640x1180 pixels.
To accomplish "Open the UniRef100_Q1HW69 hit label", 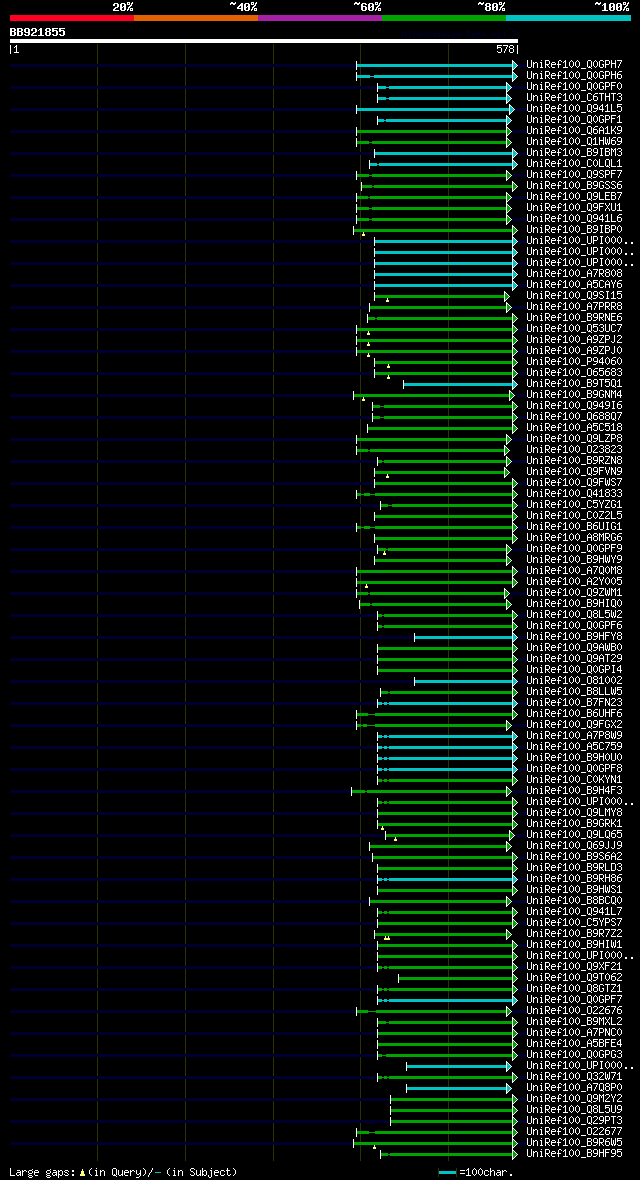I will 574,141.
